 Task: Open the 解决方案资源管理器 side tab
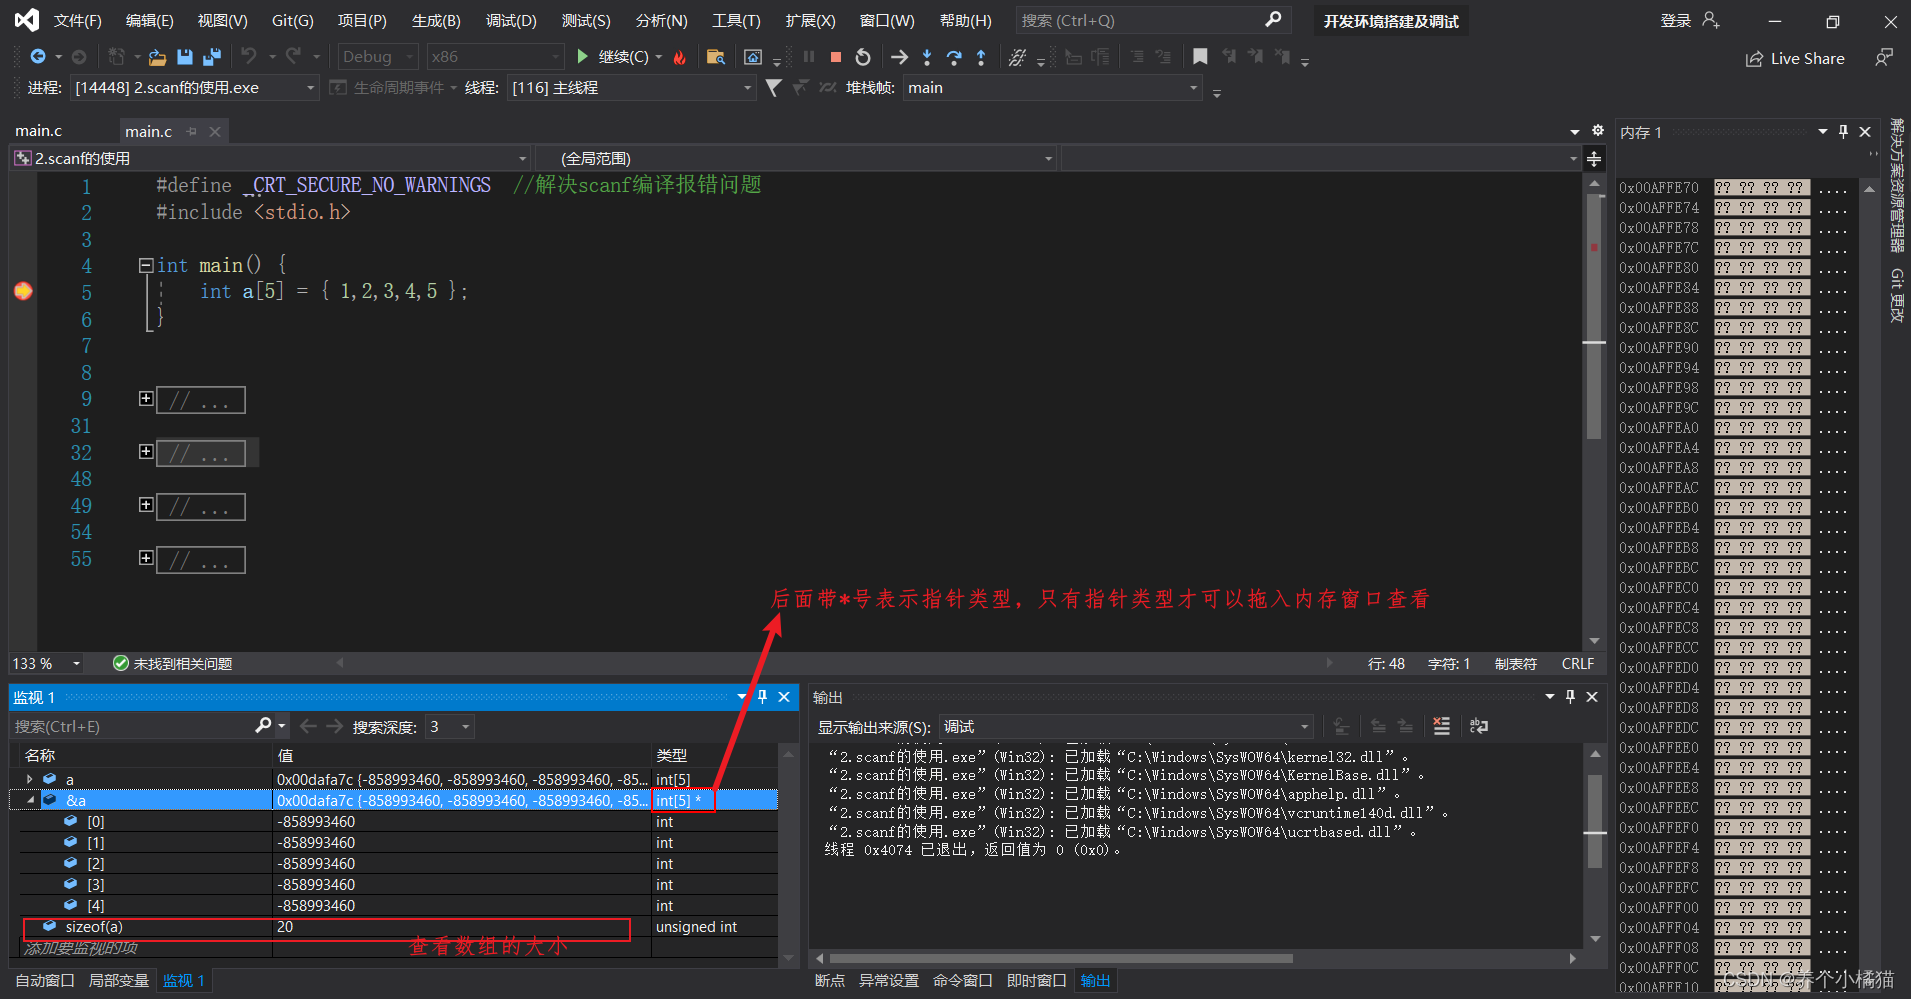click(x=1896, y=186)
